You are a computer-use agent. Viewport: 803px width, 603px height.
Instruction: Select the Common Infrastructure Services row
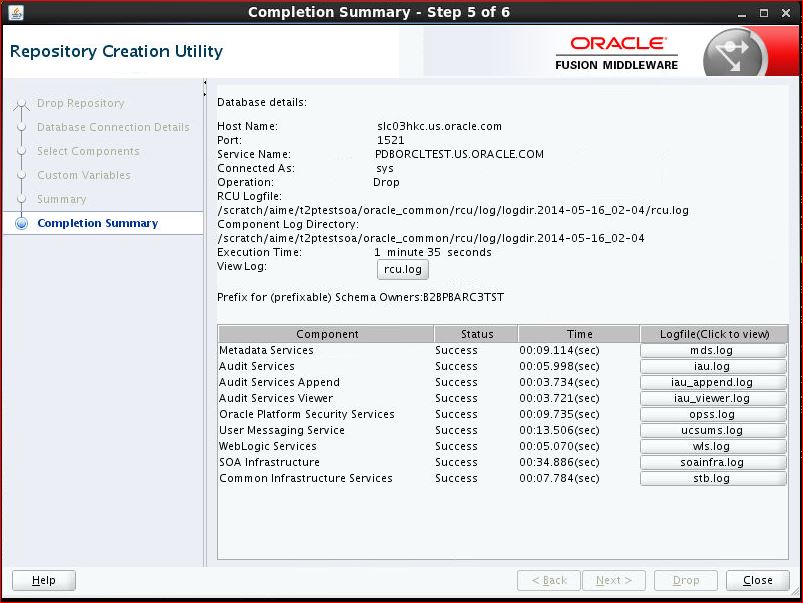click(503, 478)
